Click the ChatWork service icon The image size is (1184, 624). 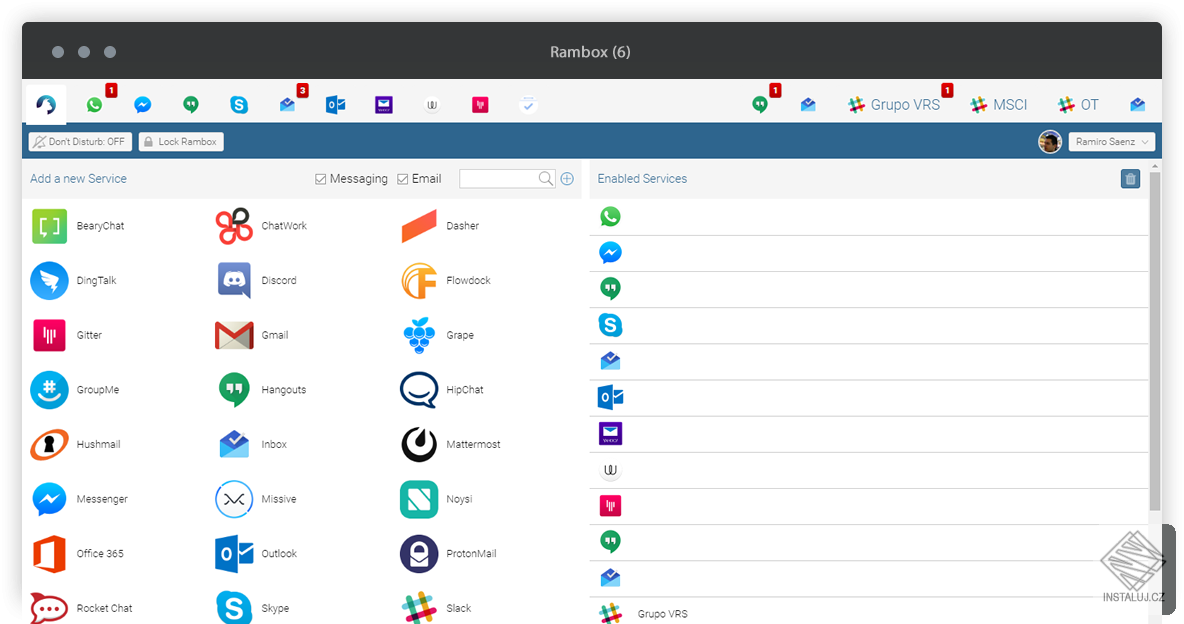234,226
